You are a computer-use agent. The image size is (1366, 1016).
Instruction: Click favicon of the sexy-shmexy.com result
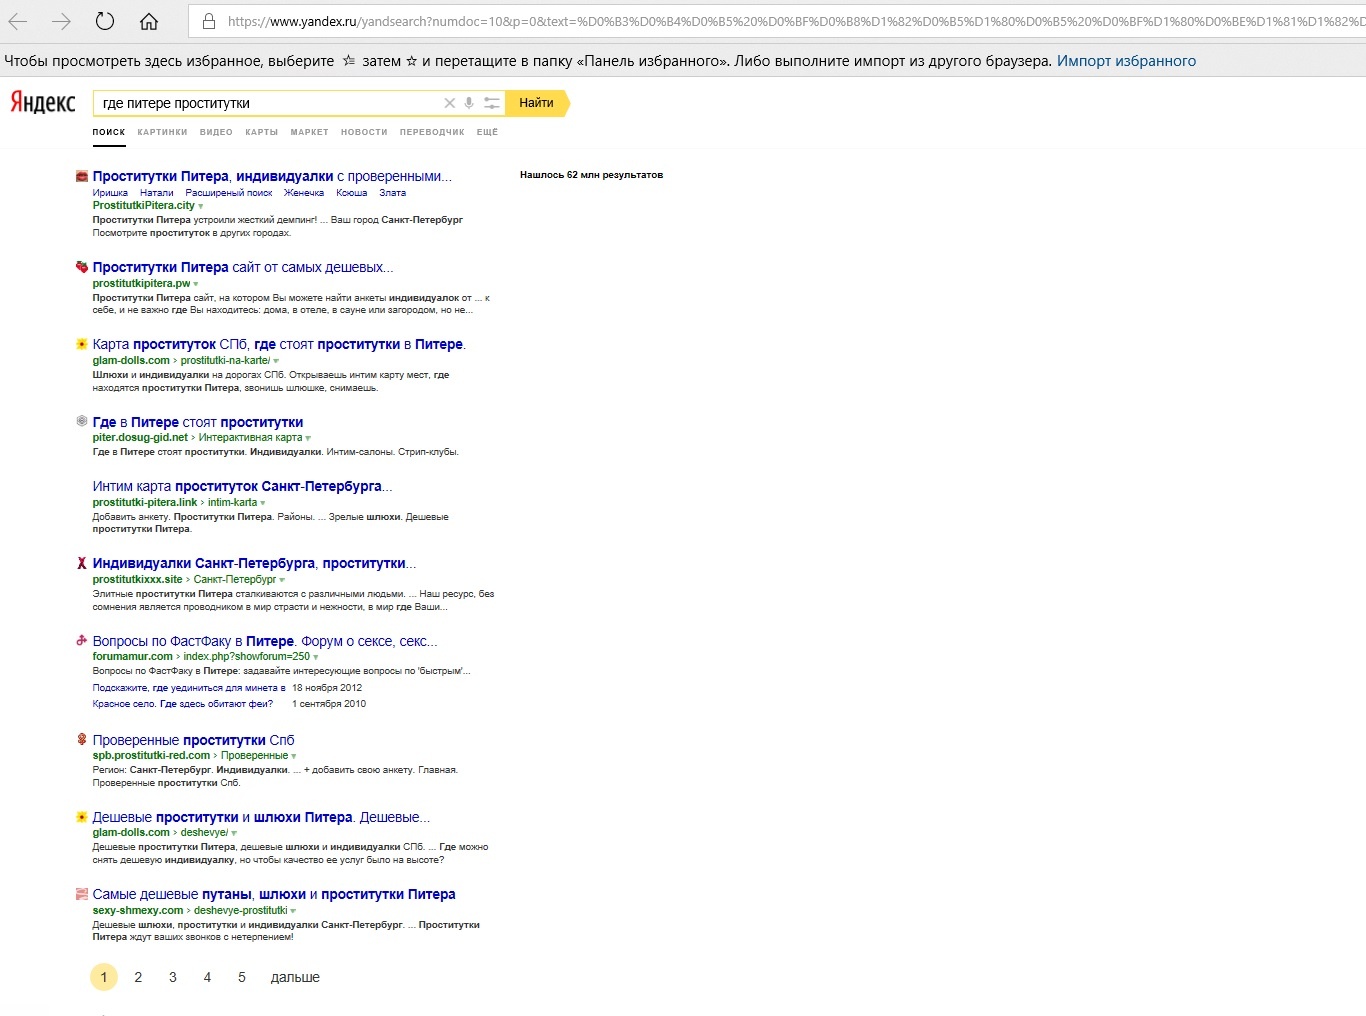point(82,894)
